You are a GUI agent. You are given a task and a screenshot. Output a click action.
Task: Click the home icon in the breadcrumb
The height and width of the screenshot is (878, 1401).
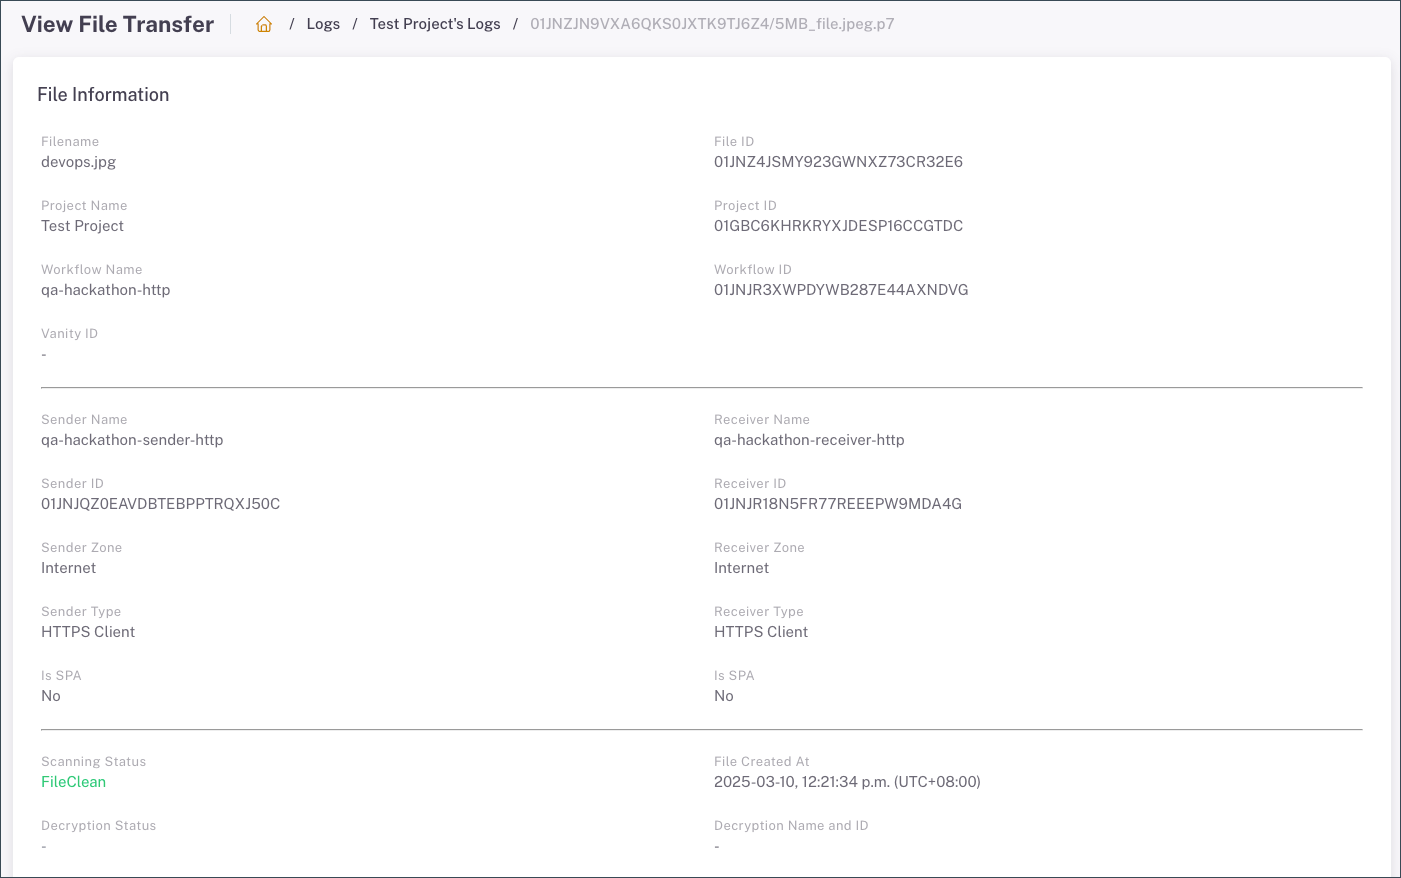(x=264, y=24)
